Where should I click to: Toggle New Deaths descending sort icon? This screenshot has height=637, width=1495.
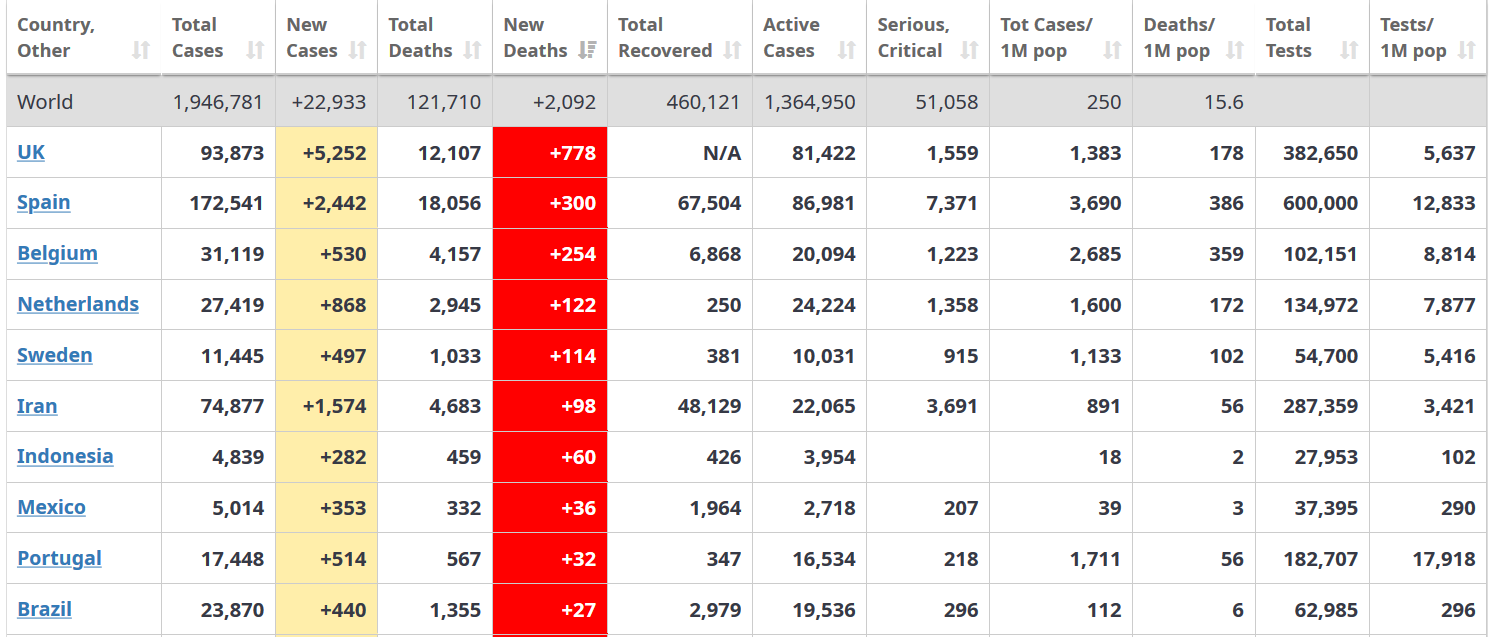(588, 51)
